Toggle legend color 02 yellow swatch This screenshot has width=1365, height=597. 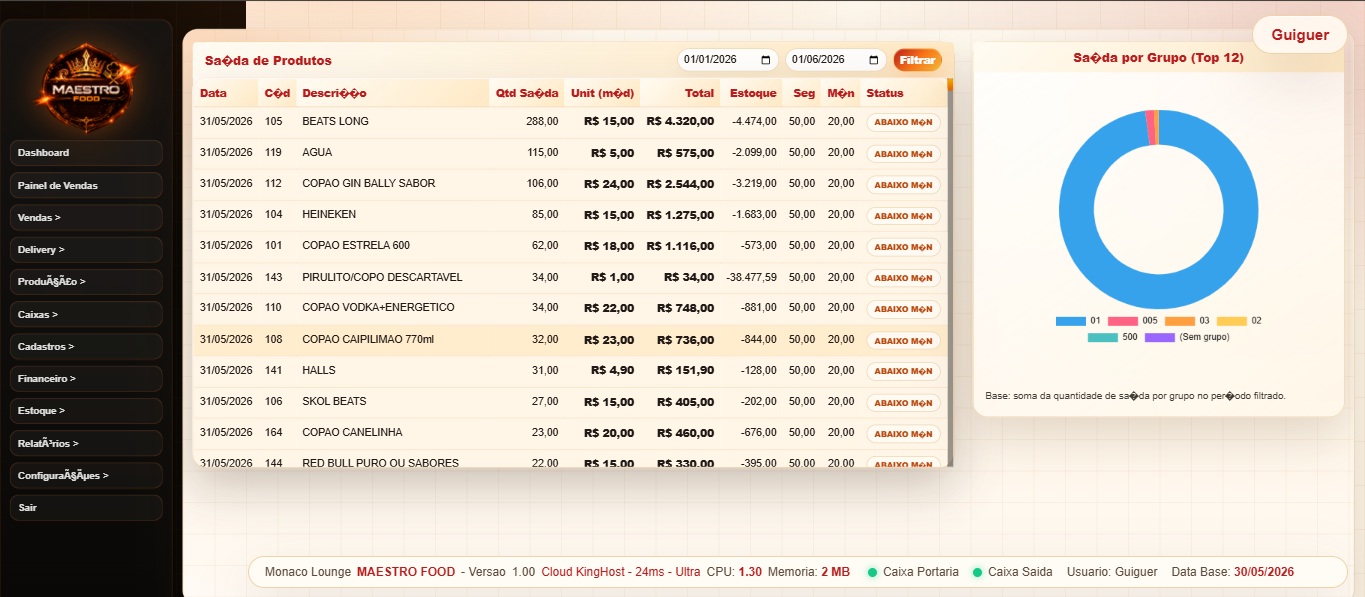click(1232, 321)
